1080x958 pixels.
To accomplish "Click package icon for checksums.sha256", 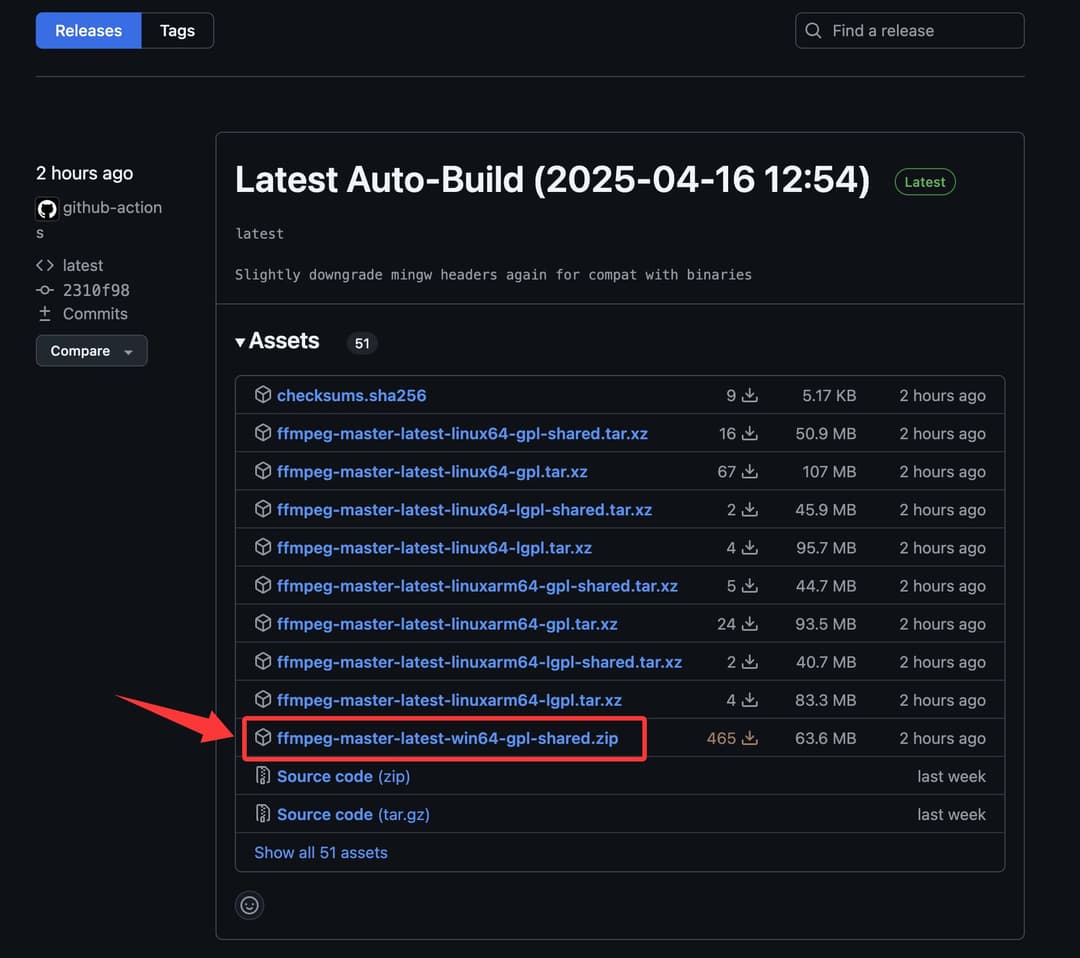I will tap(263, 395).
